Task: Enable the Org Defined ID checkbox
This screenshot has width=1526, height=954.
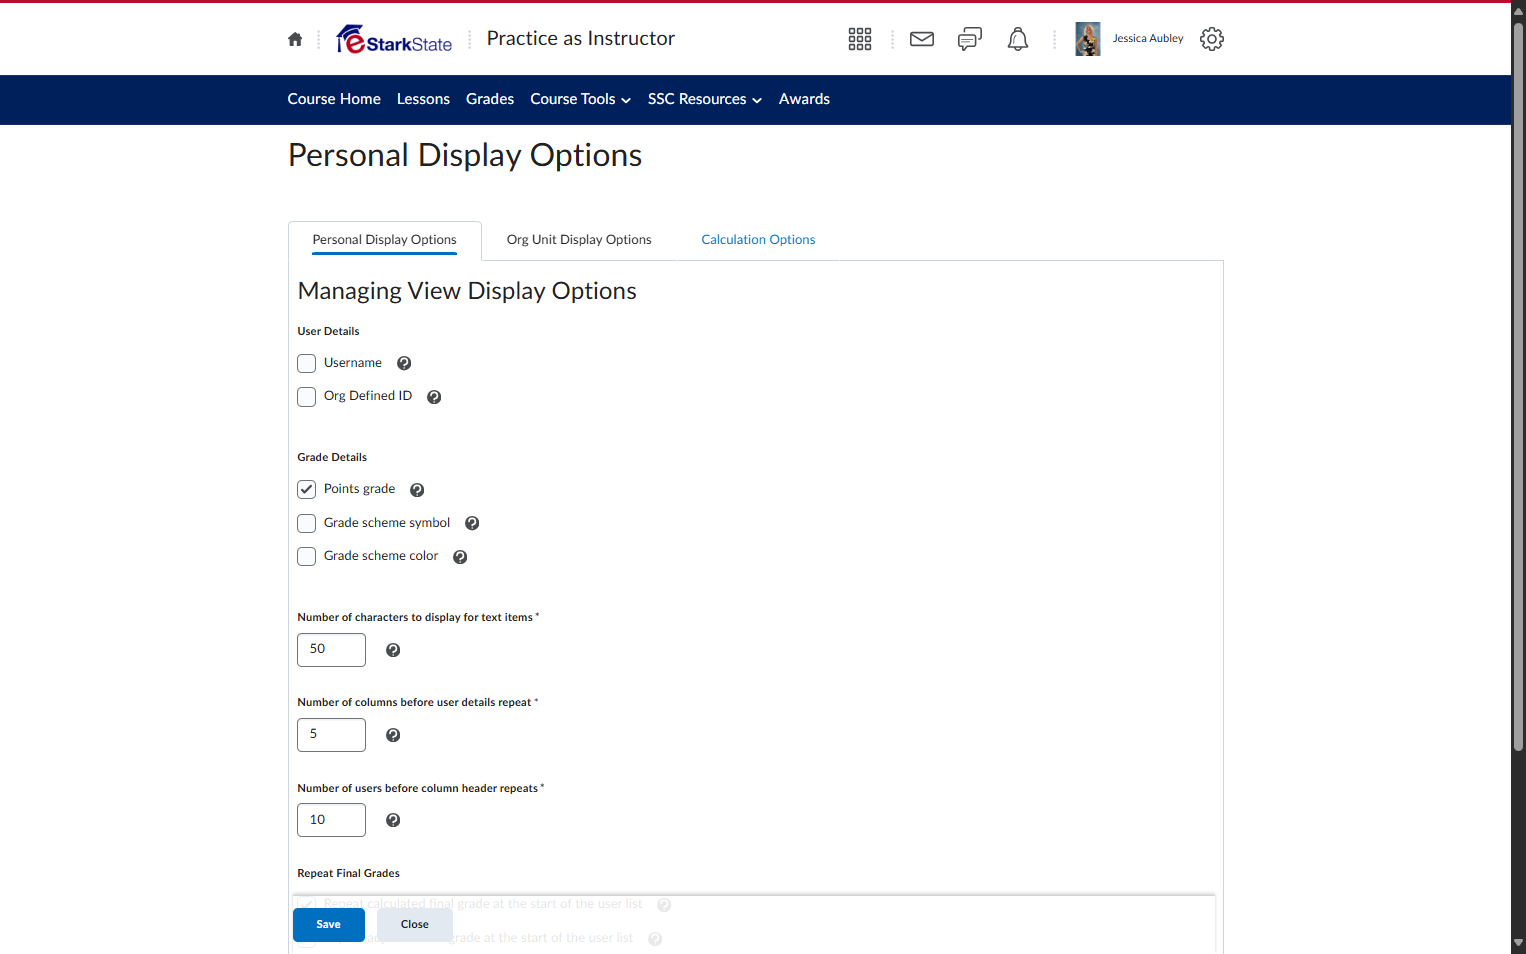Action: coord(307,397)
